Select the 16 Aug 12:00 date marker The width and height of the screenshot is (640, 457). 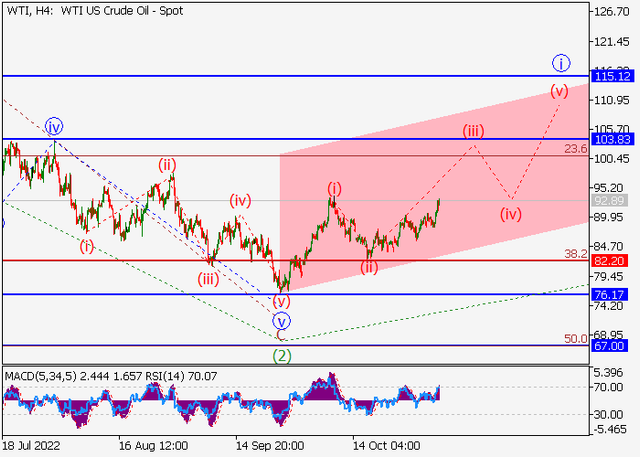[153, 446]
